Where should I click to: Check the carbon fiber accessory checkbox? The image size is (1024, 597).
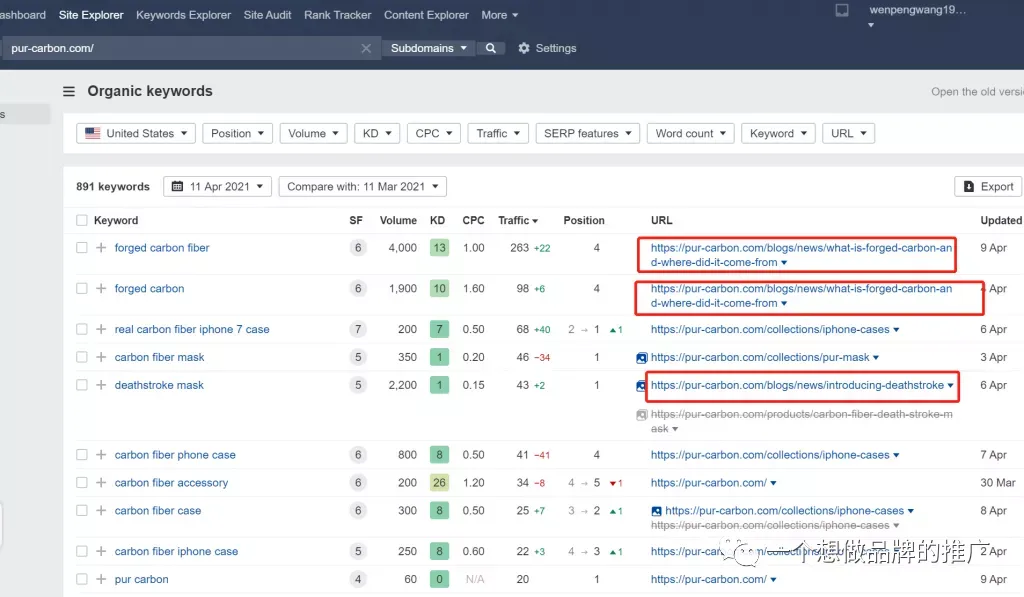click(82, 483)
